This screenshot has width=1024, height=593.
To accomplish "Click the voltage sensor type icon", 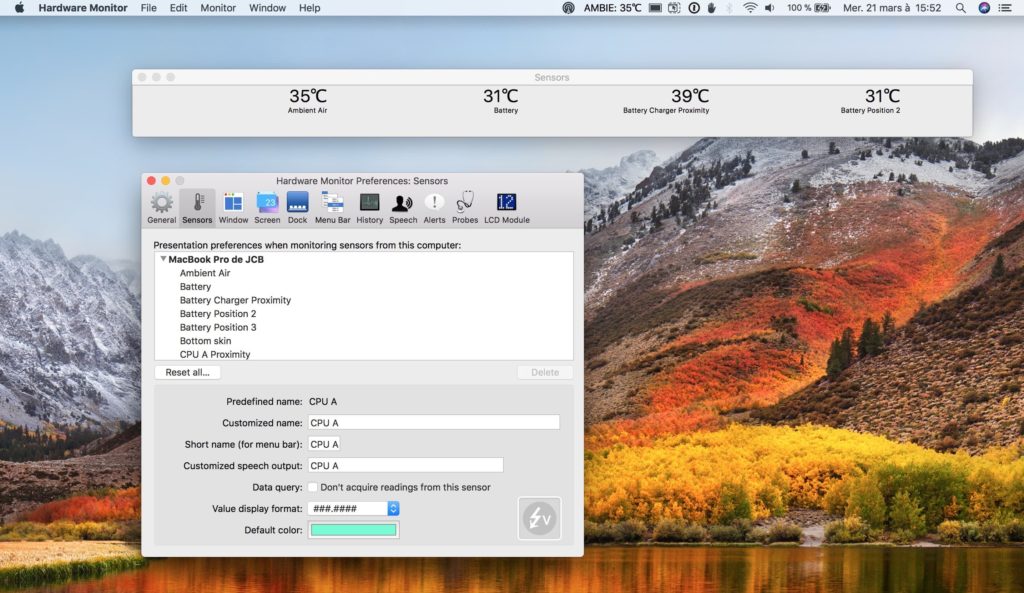I will [539, 519].
